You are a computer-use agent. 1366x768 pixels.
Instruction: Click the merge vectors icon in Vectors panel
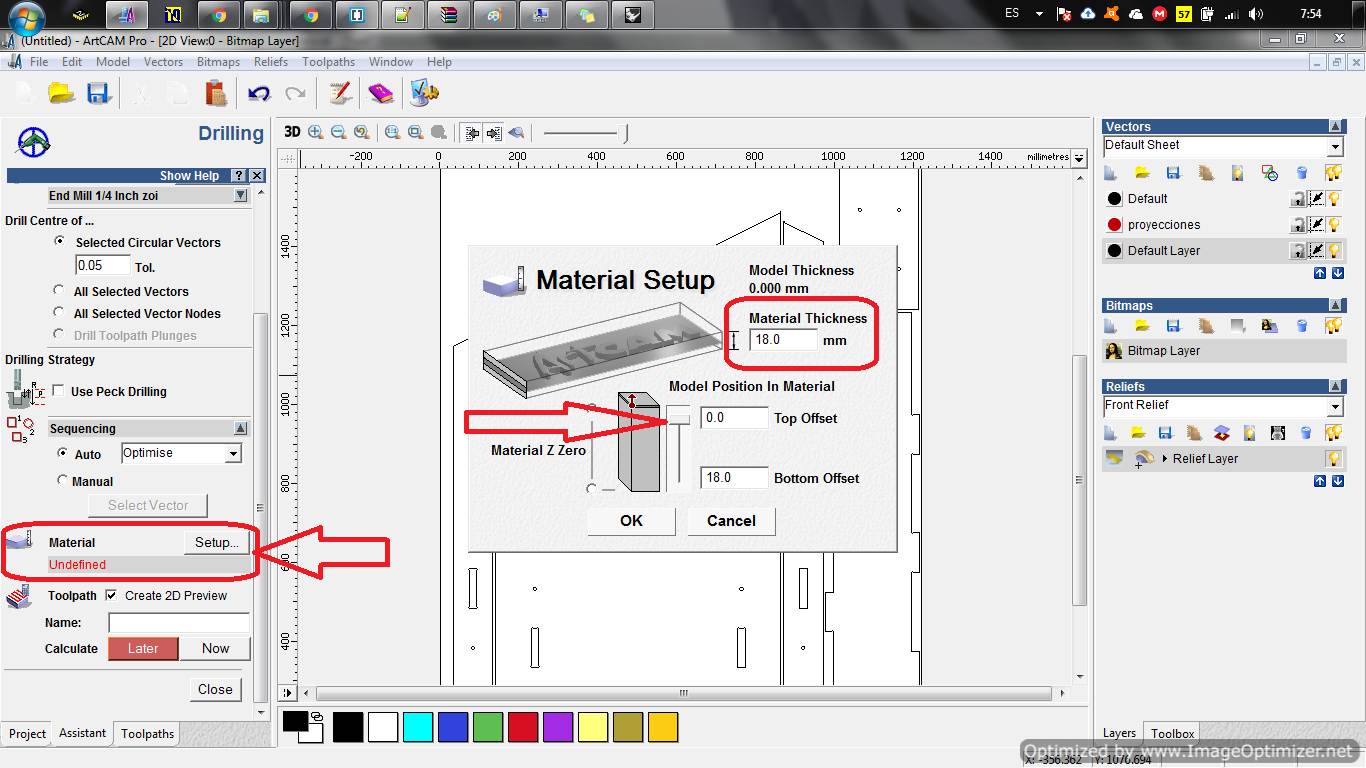tap(1269, 173)
